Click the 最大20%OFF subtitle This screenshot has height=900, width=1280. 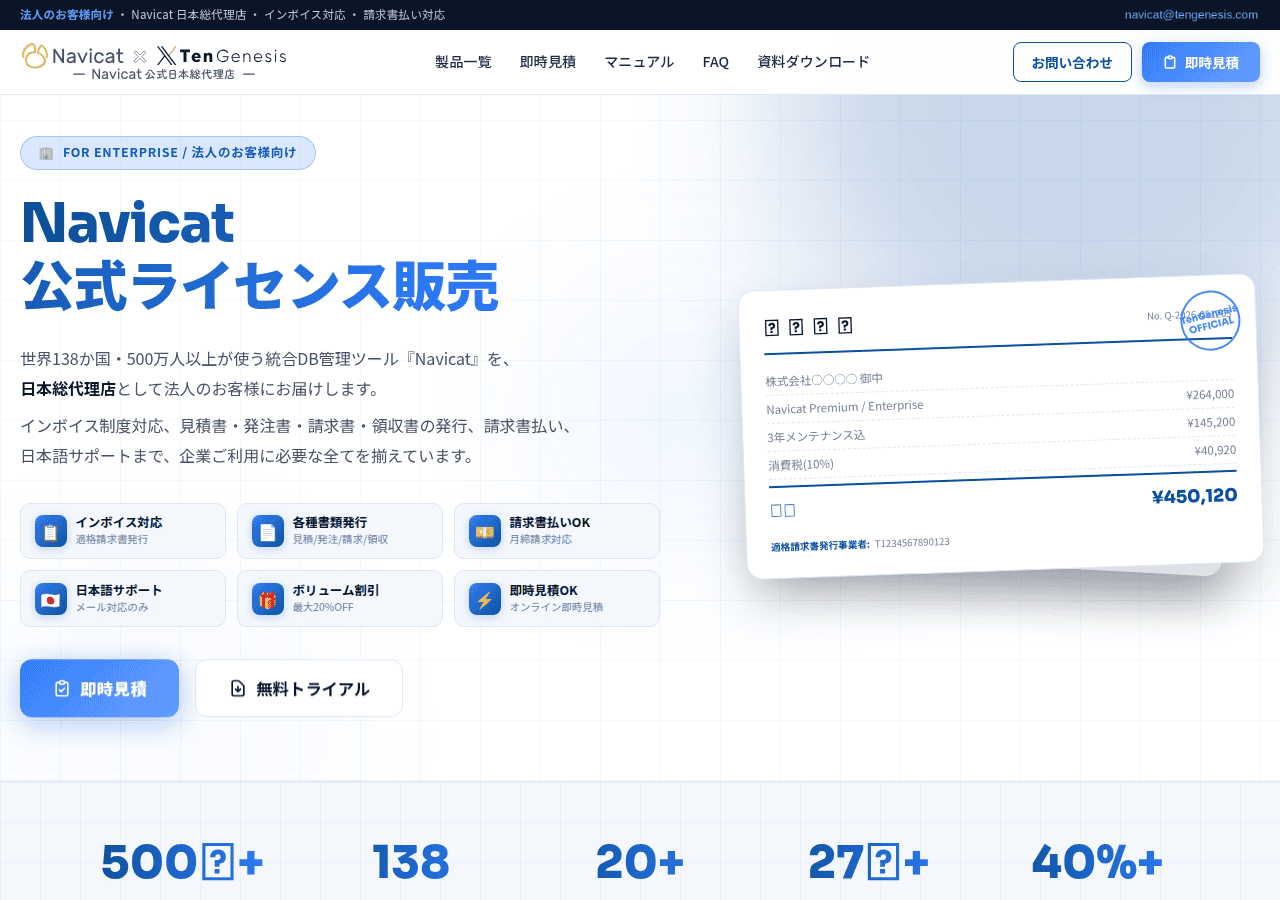323,607
